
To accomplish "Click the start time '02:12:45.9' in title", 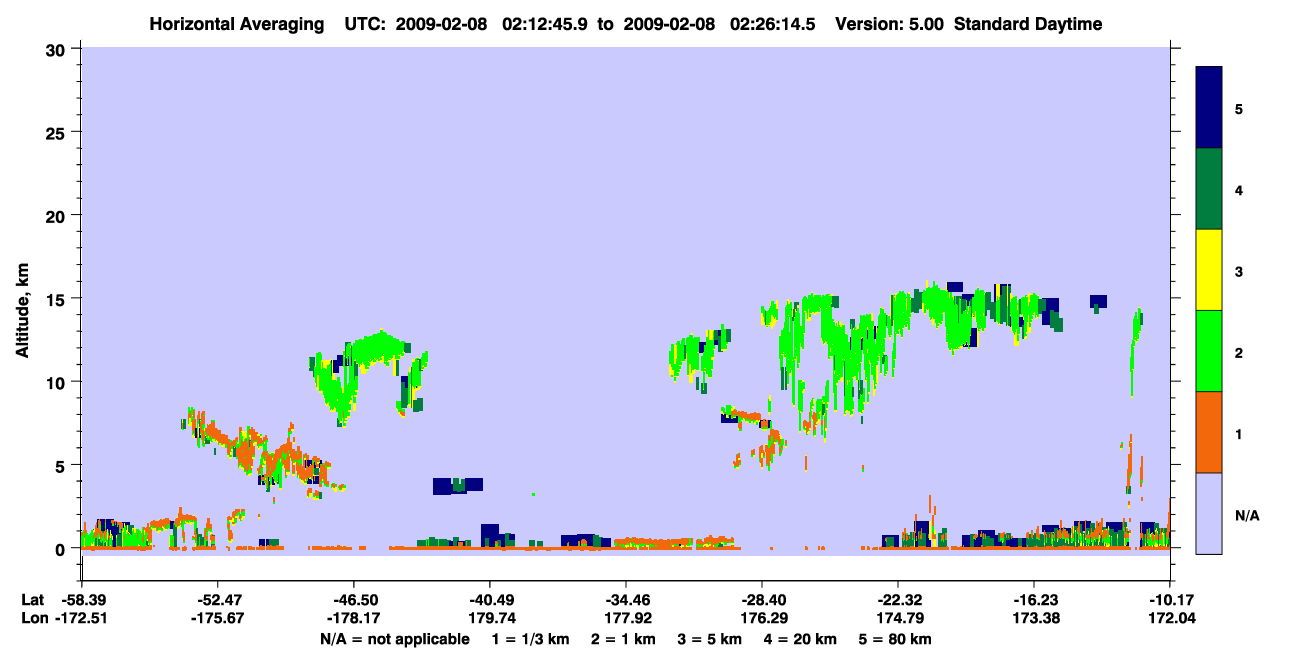I will (x=546, y=24).
